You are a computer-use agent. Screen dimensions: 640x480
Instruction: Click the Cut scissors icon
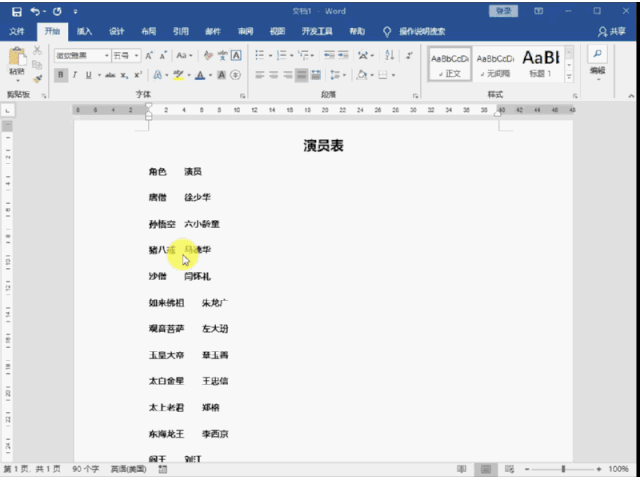(37, 50)
